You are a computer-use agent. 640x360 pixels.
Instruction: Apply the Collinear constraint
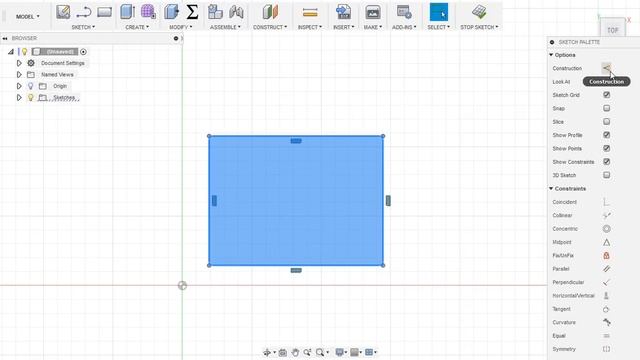607,216
